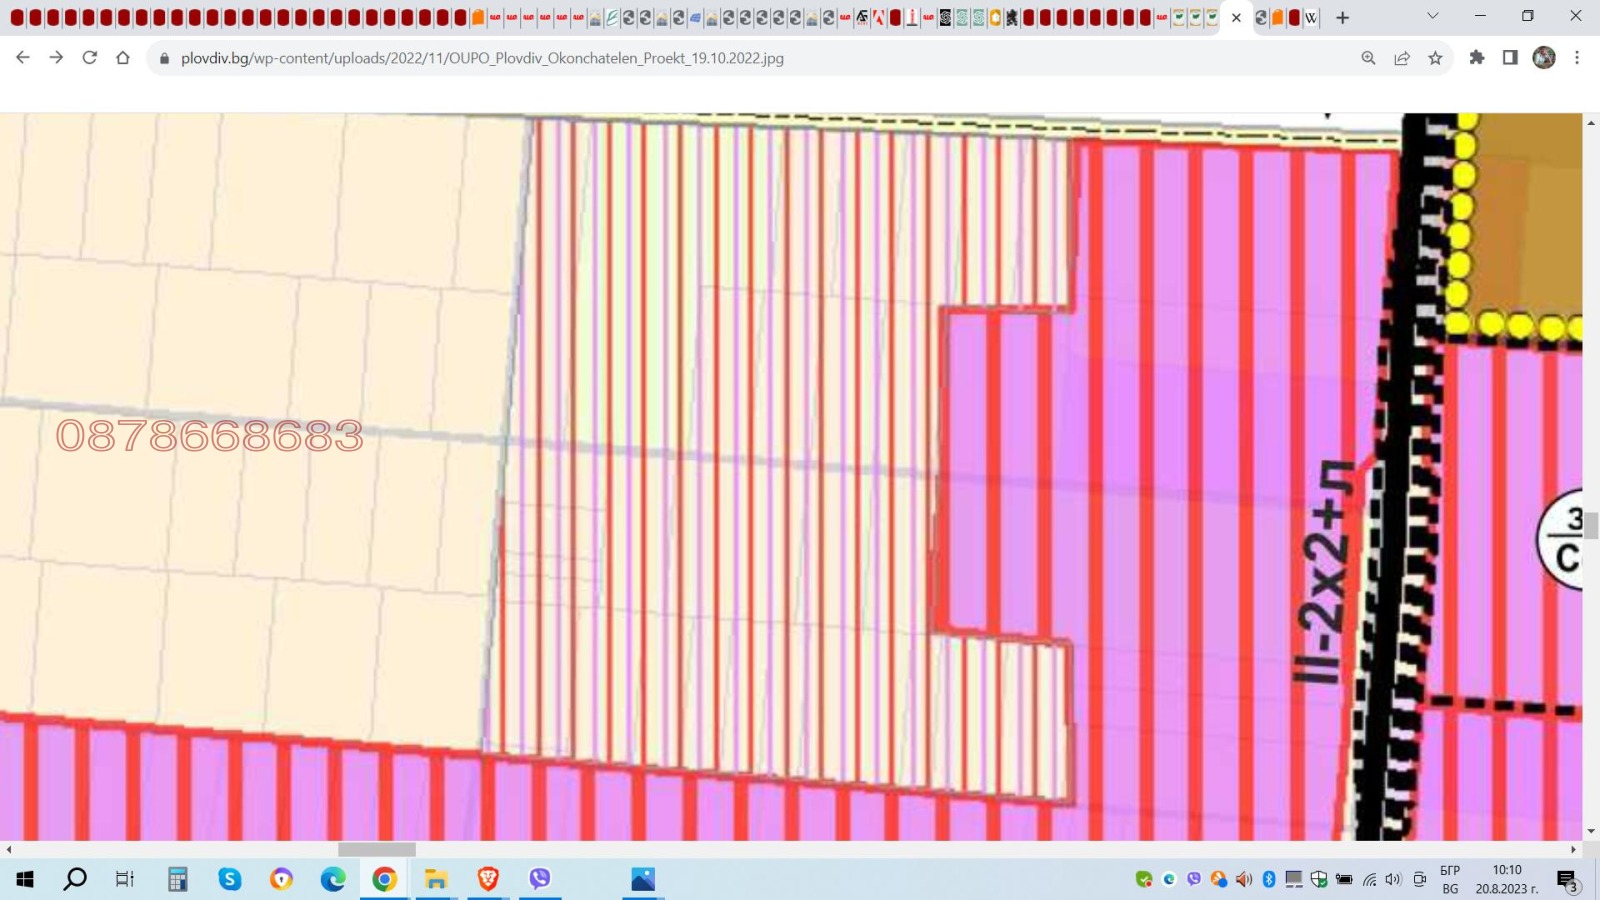Screen dimensions: 1600x900
Task: Close the current active tab
Action: pos(1236,17)
